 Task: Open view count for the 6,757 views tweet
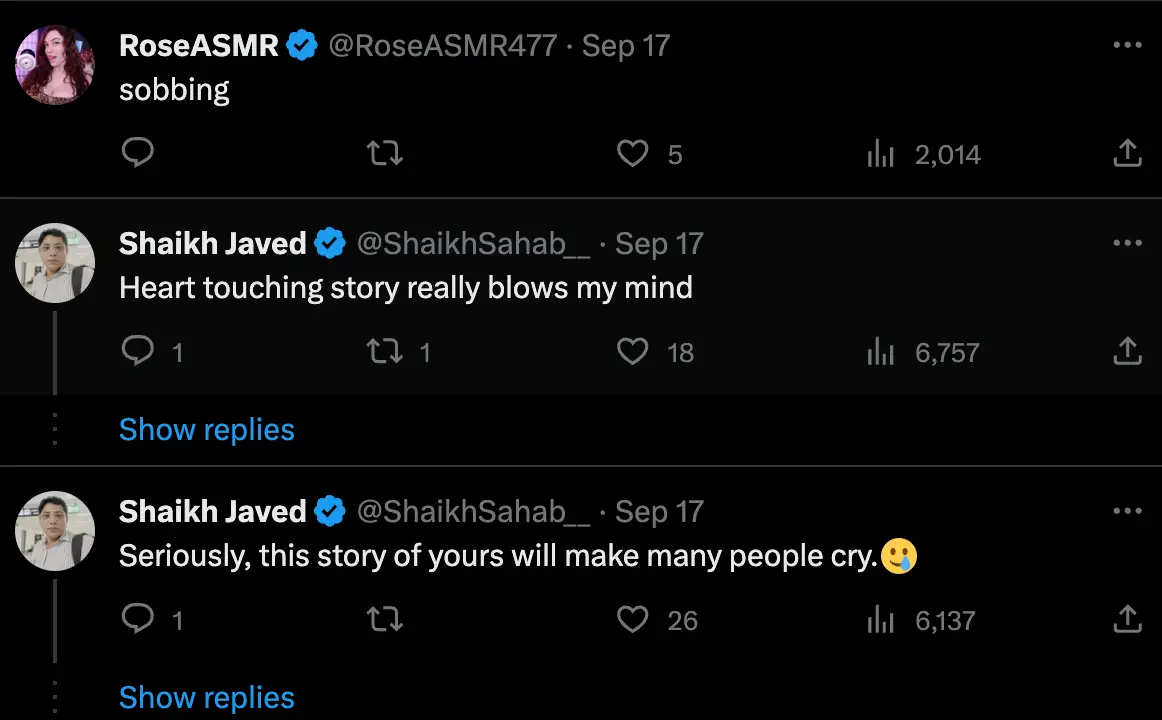(880, 351)
